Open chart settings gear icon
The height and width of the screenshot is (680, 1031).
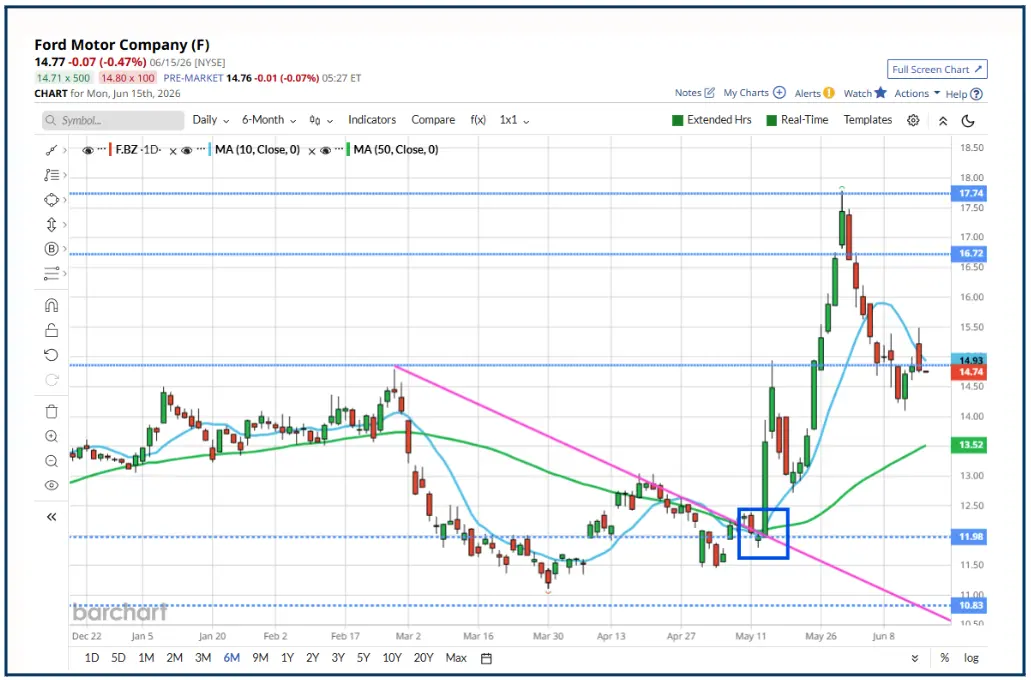pyautogui.click(x=913, y=120)
